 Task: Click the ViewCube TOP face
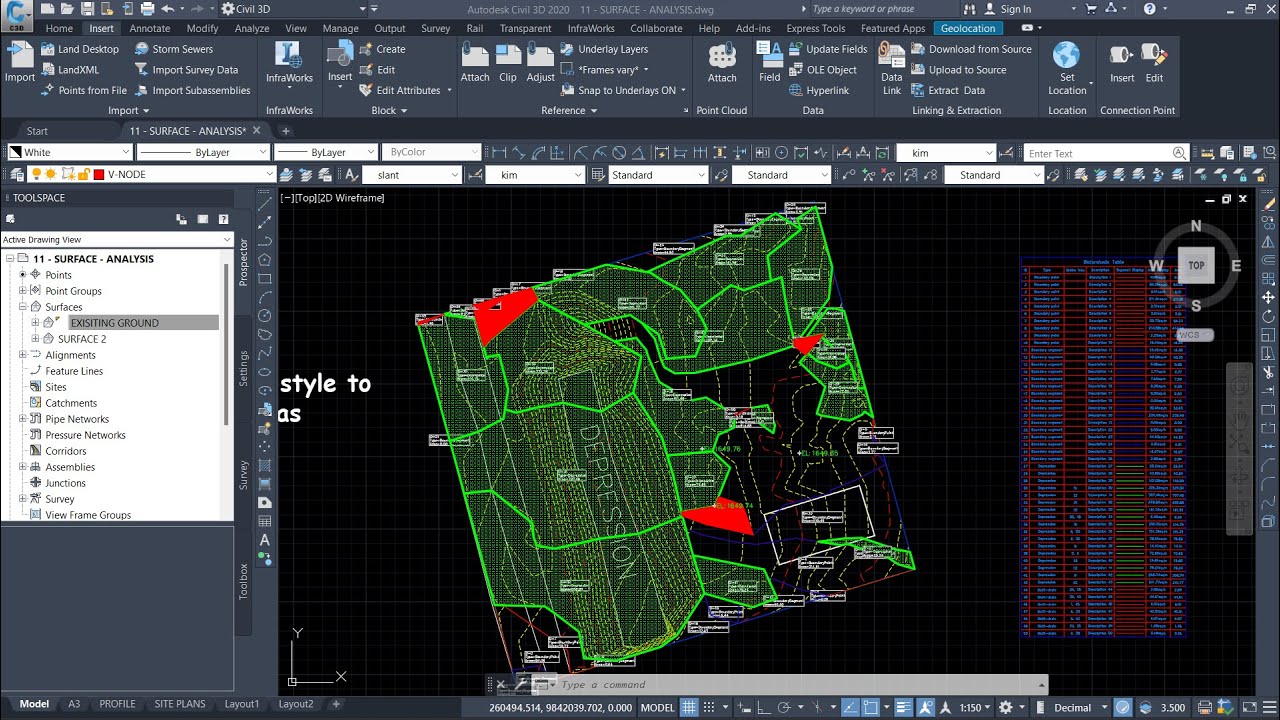point(1196,265)
